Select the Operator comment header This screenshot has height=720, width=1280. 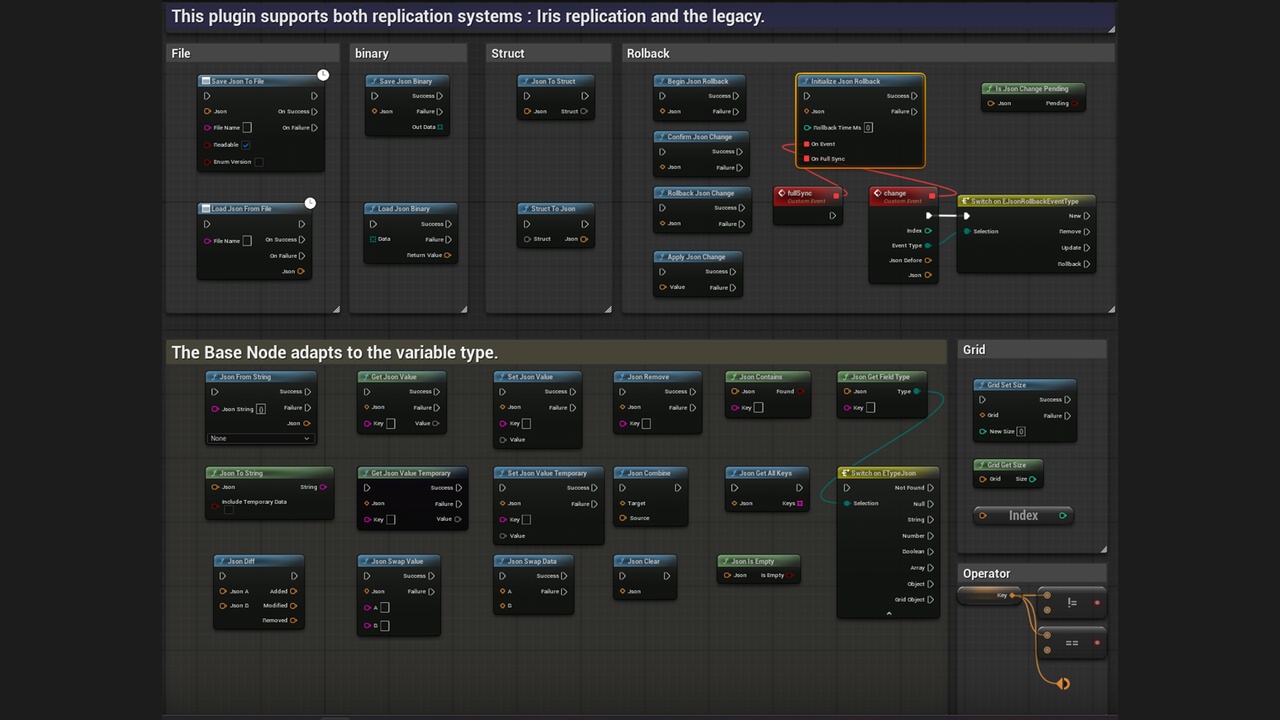(1032, 573)
